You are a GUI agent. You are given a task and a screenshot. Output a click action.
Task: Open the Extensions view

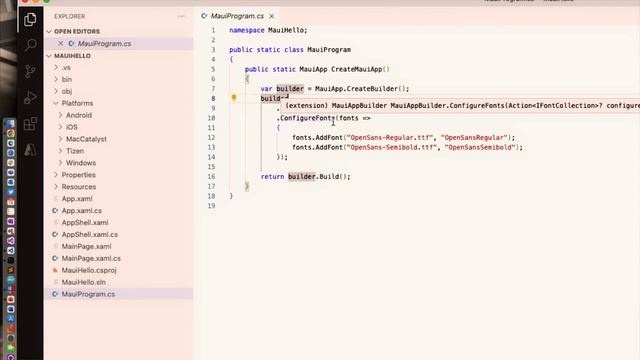tap(30, 124)
